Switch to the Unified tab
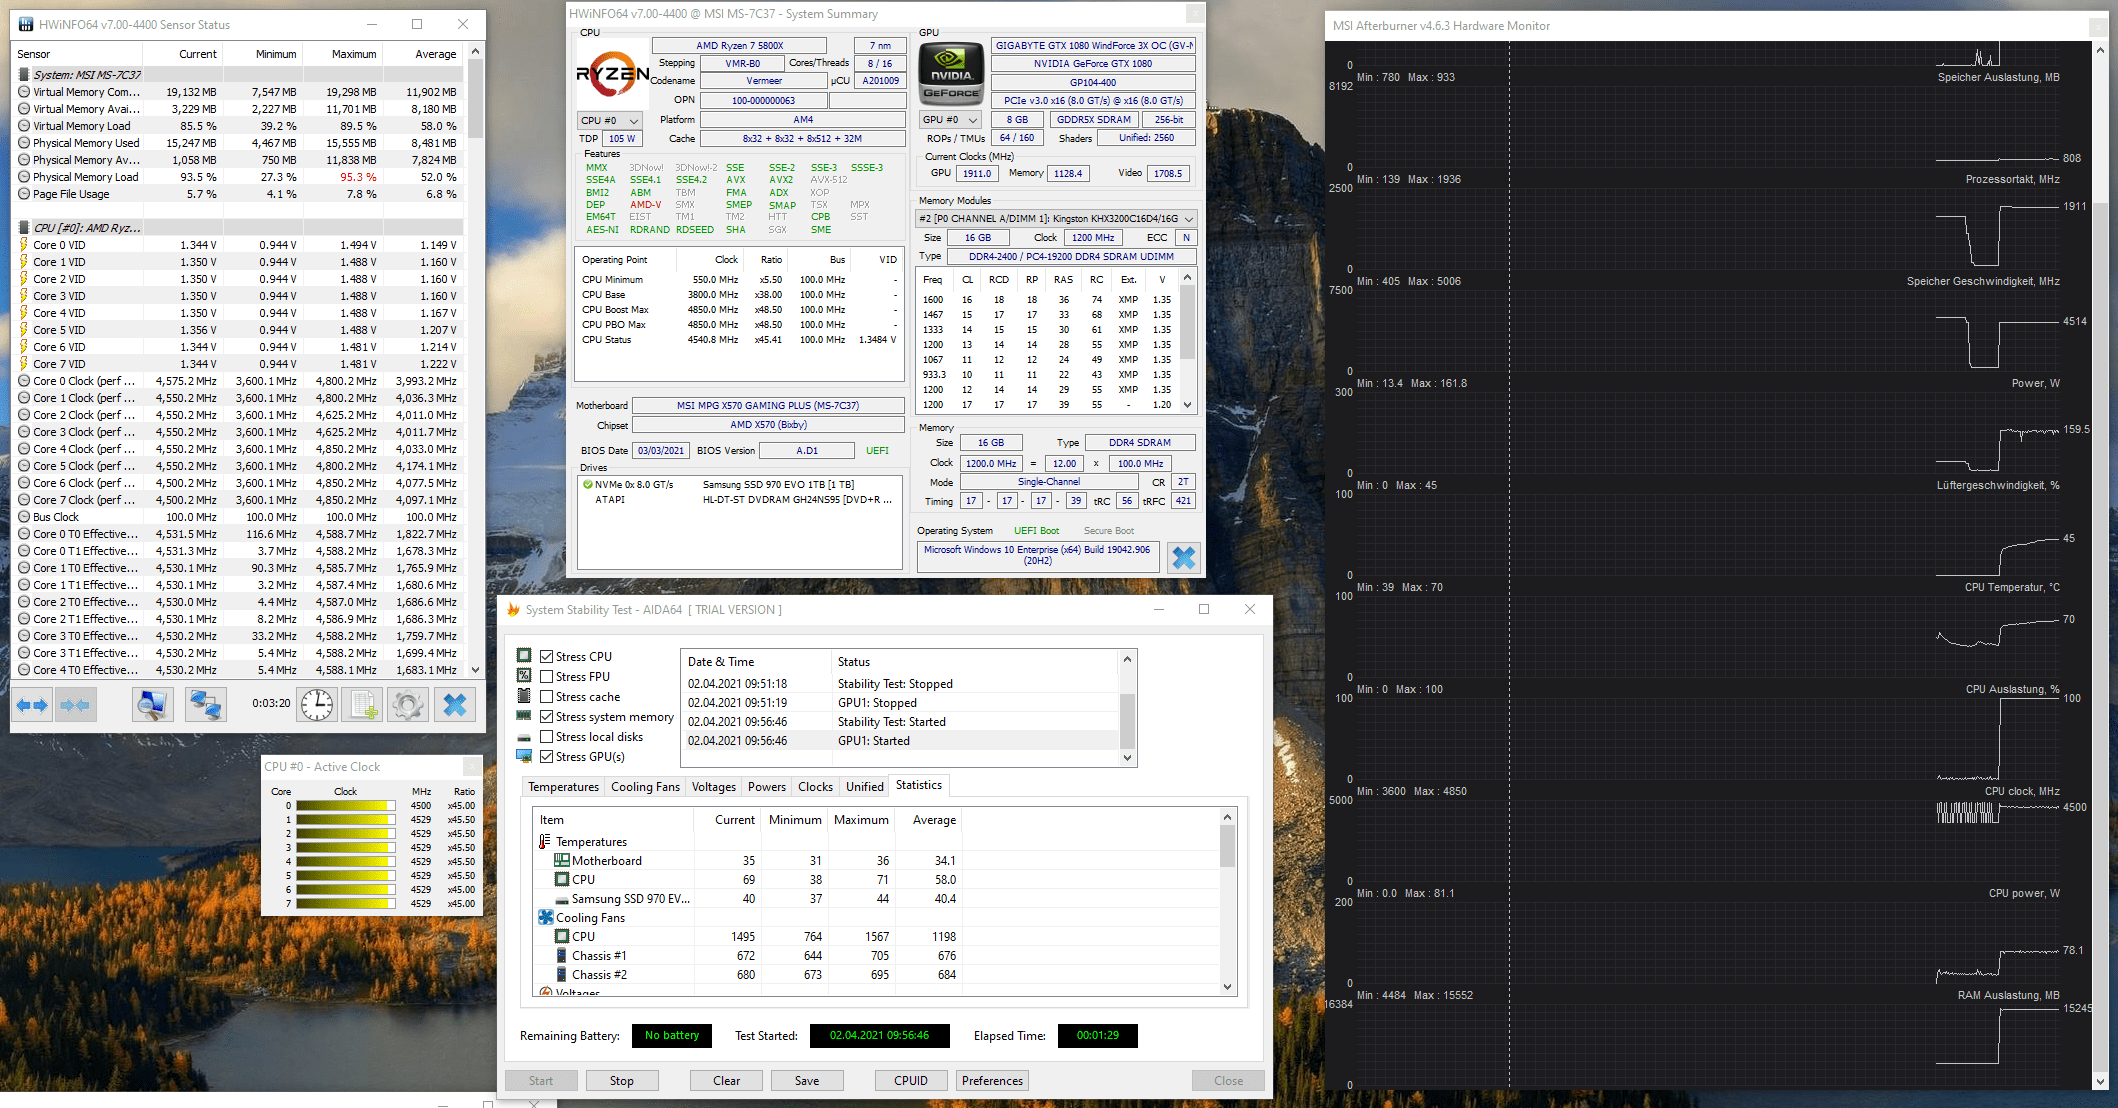The height and width of the screenshot is (1108, 2118). pyautogui.click(x=864, y=786)
